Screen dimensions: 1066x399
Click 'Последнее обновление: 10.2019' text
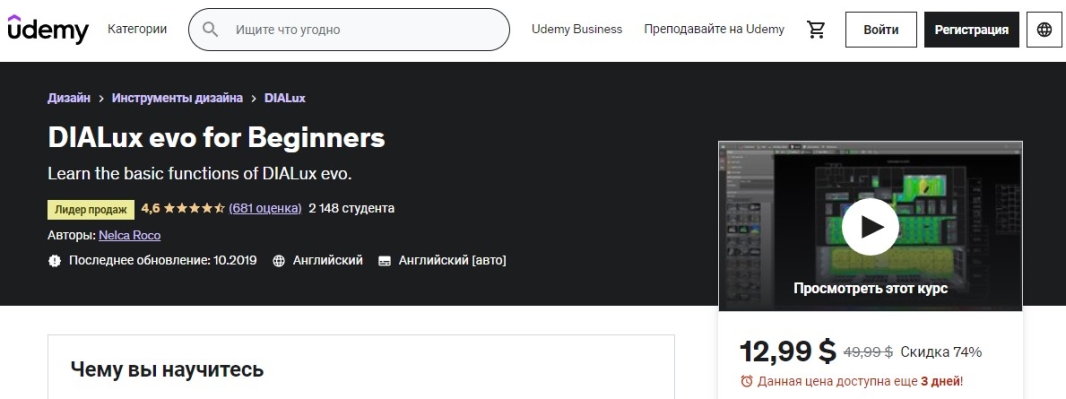coord(162,260)
